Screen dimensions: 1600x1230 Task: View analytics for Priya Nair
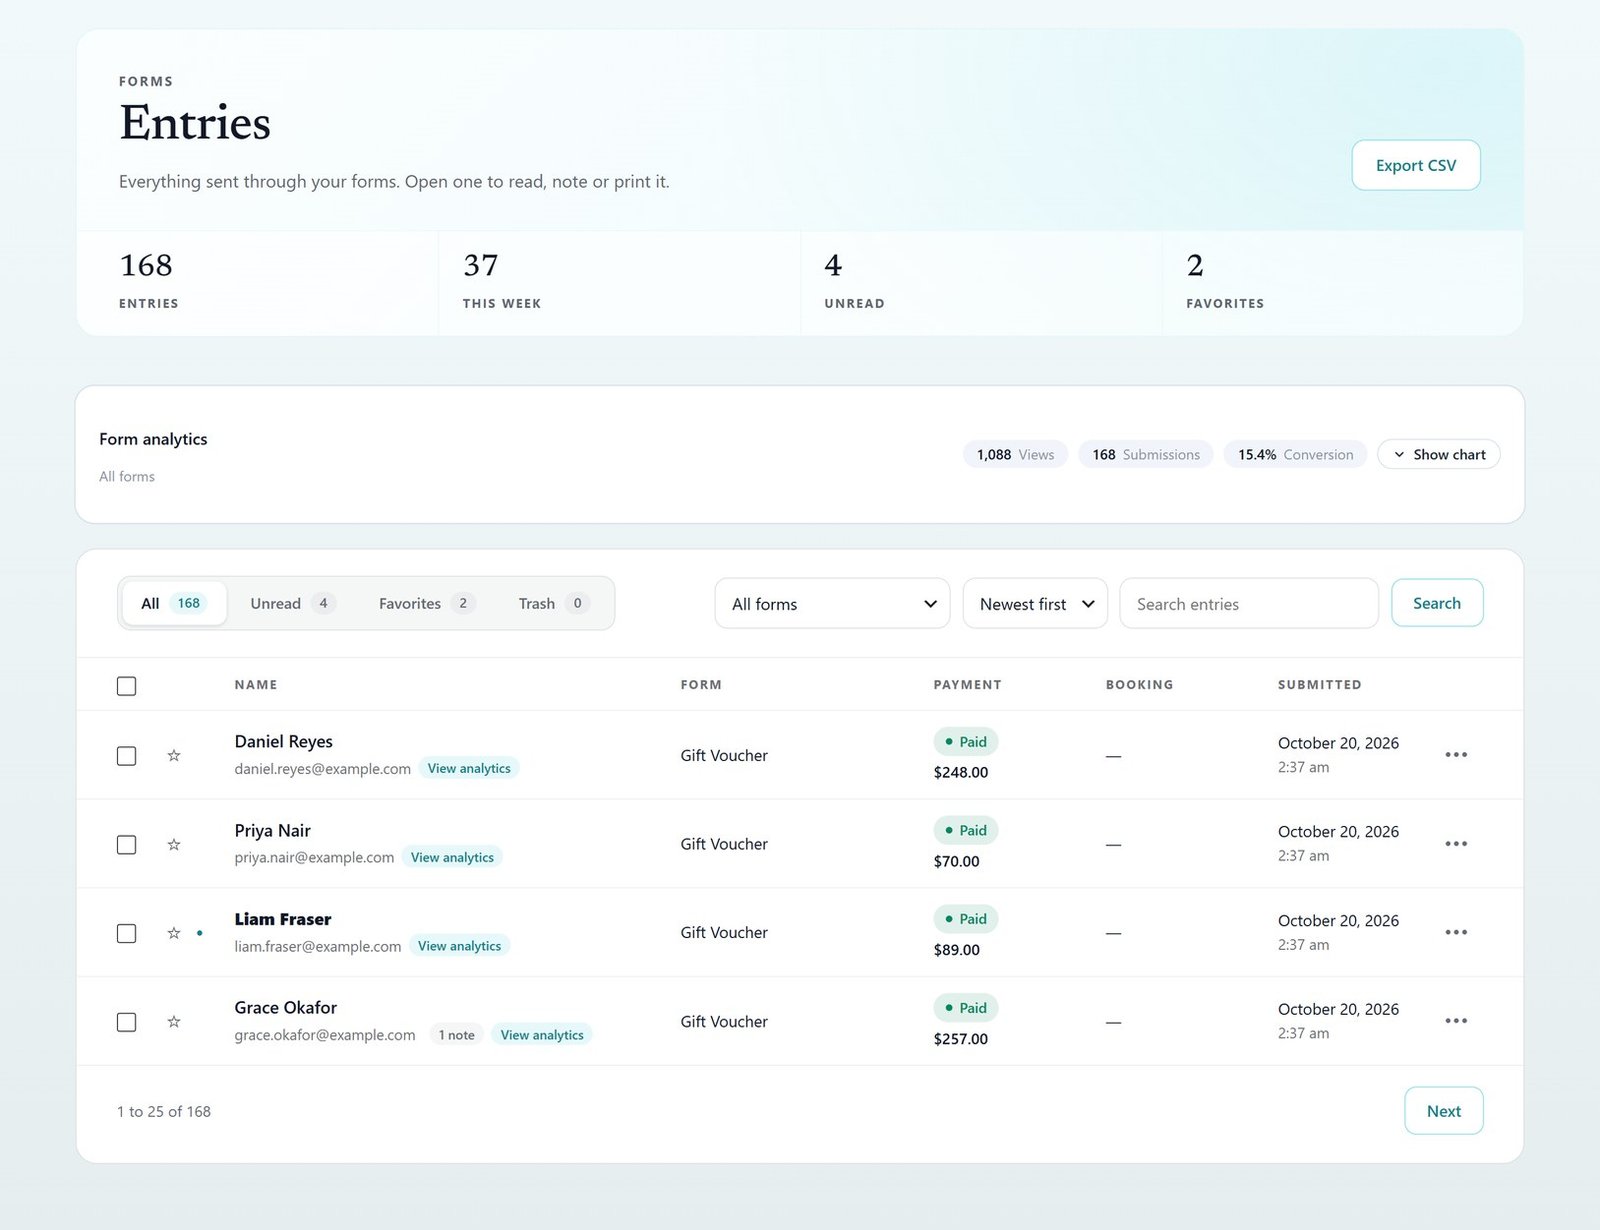(452, 857)
